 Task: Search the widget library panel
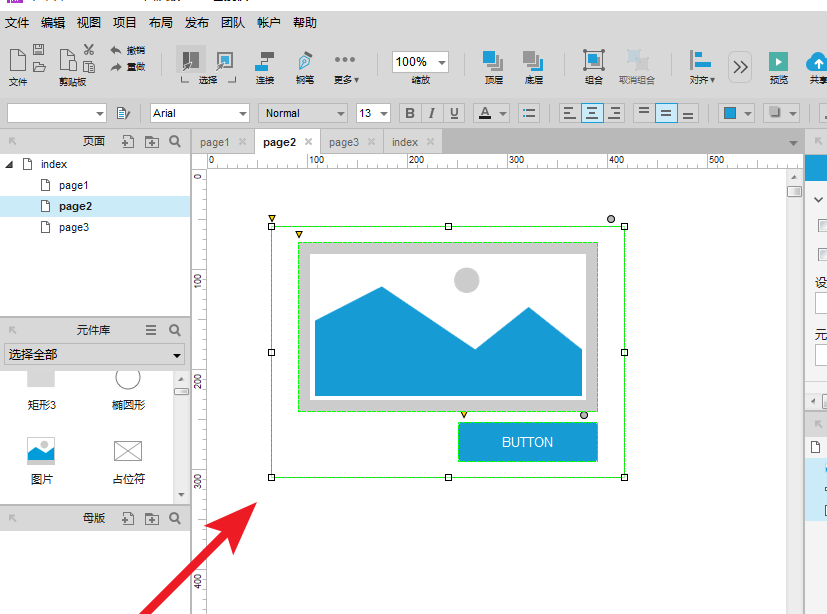175,330
